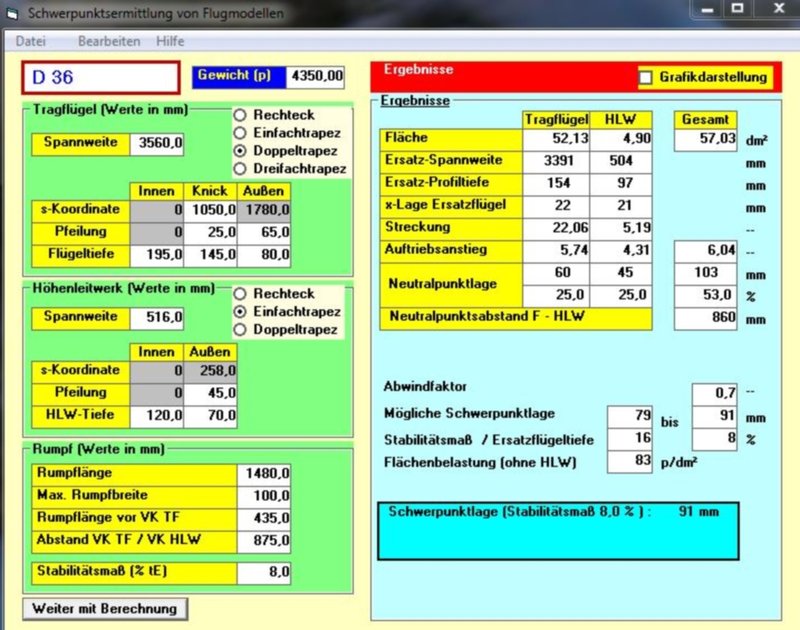Select Einfachtrapez for the Tragflügel
Image resolution: width=800 pixels, height=630 pixels.
[x=240, y=131]
